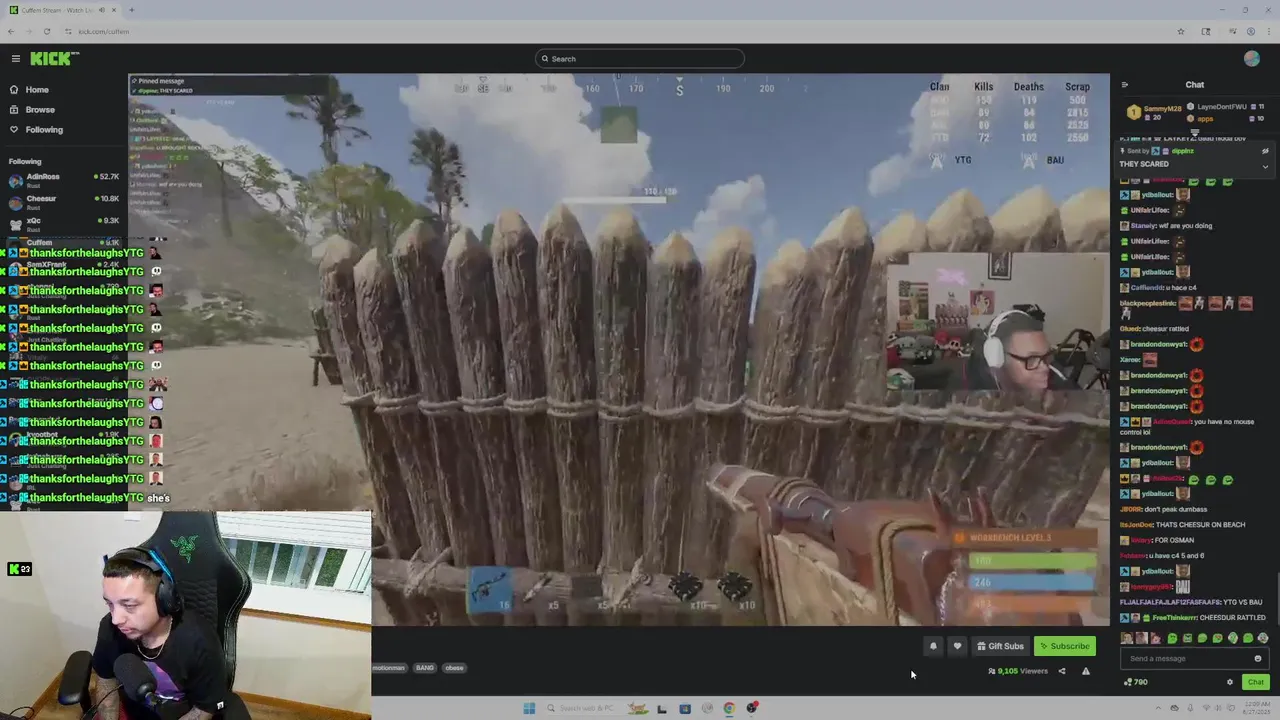Click the stream video player

pyautogui.click(x=619, y=349)
